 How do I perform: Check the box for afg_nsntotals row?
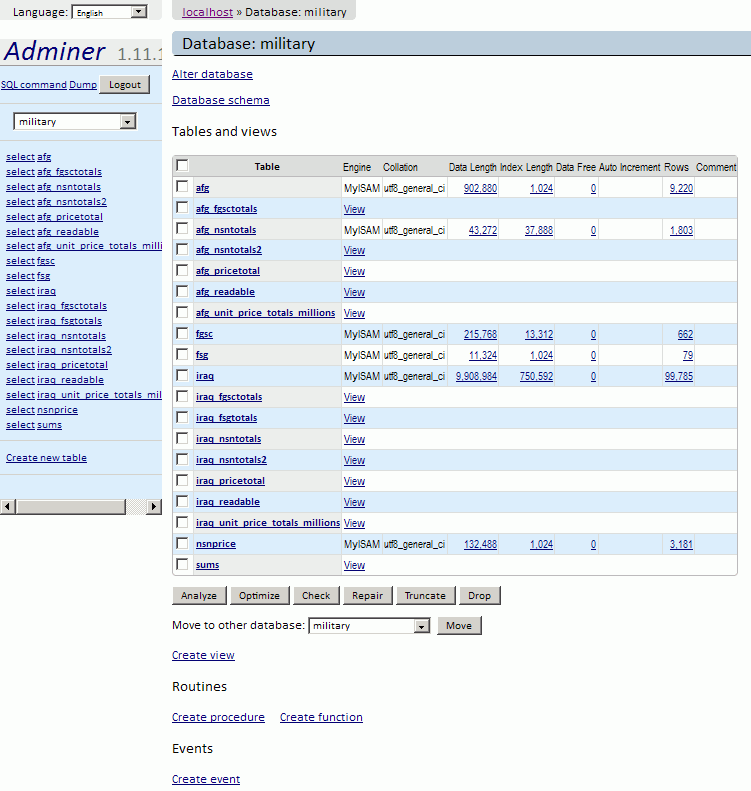pos(182,229)
